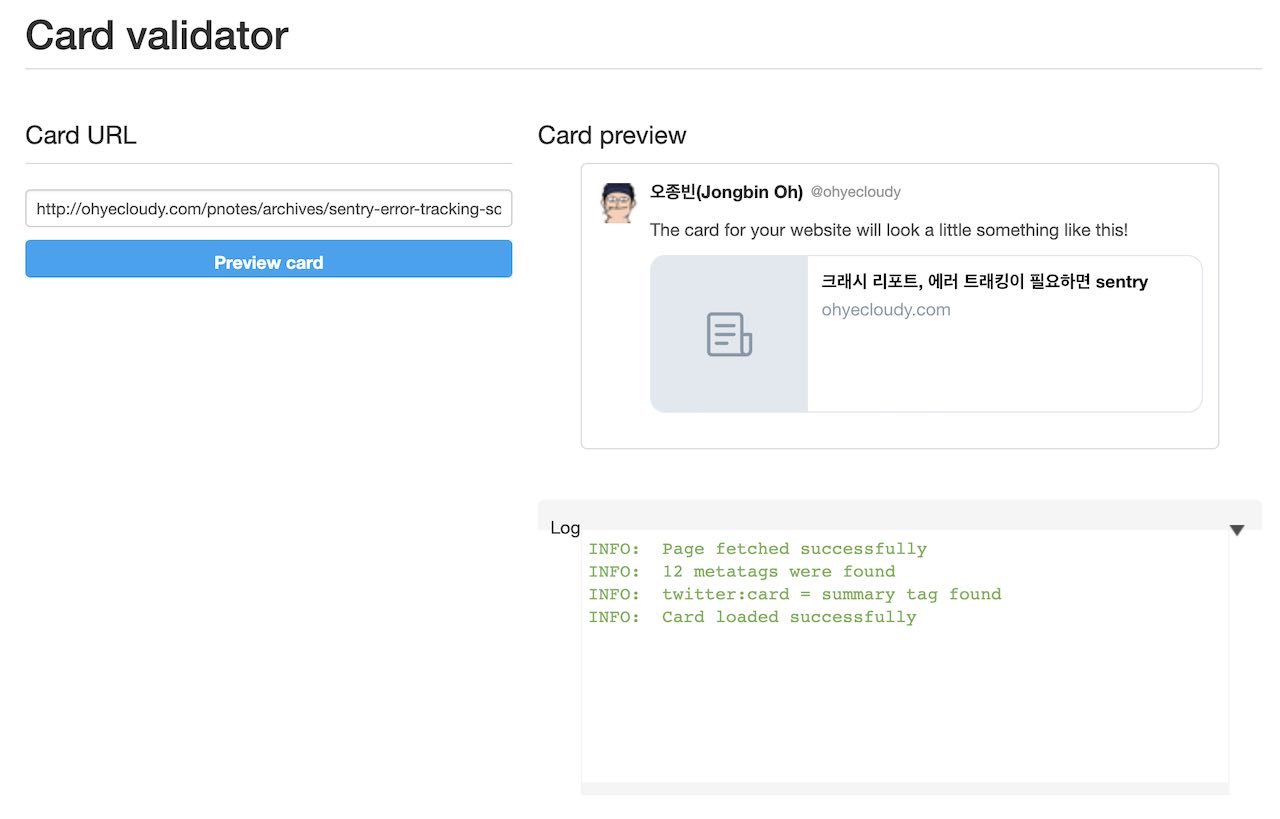Click the Card URL section label
This screenshot has width=1280, height=819.
(x=81, y=136)
